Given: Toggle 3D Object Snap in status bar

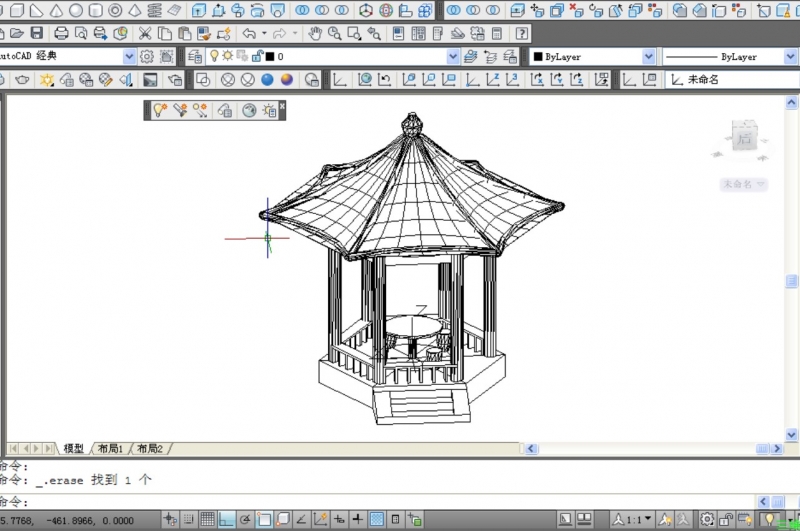Looking at the screenshot, I should pos(283,520).
